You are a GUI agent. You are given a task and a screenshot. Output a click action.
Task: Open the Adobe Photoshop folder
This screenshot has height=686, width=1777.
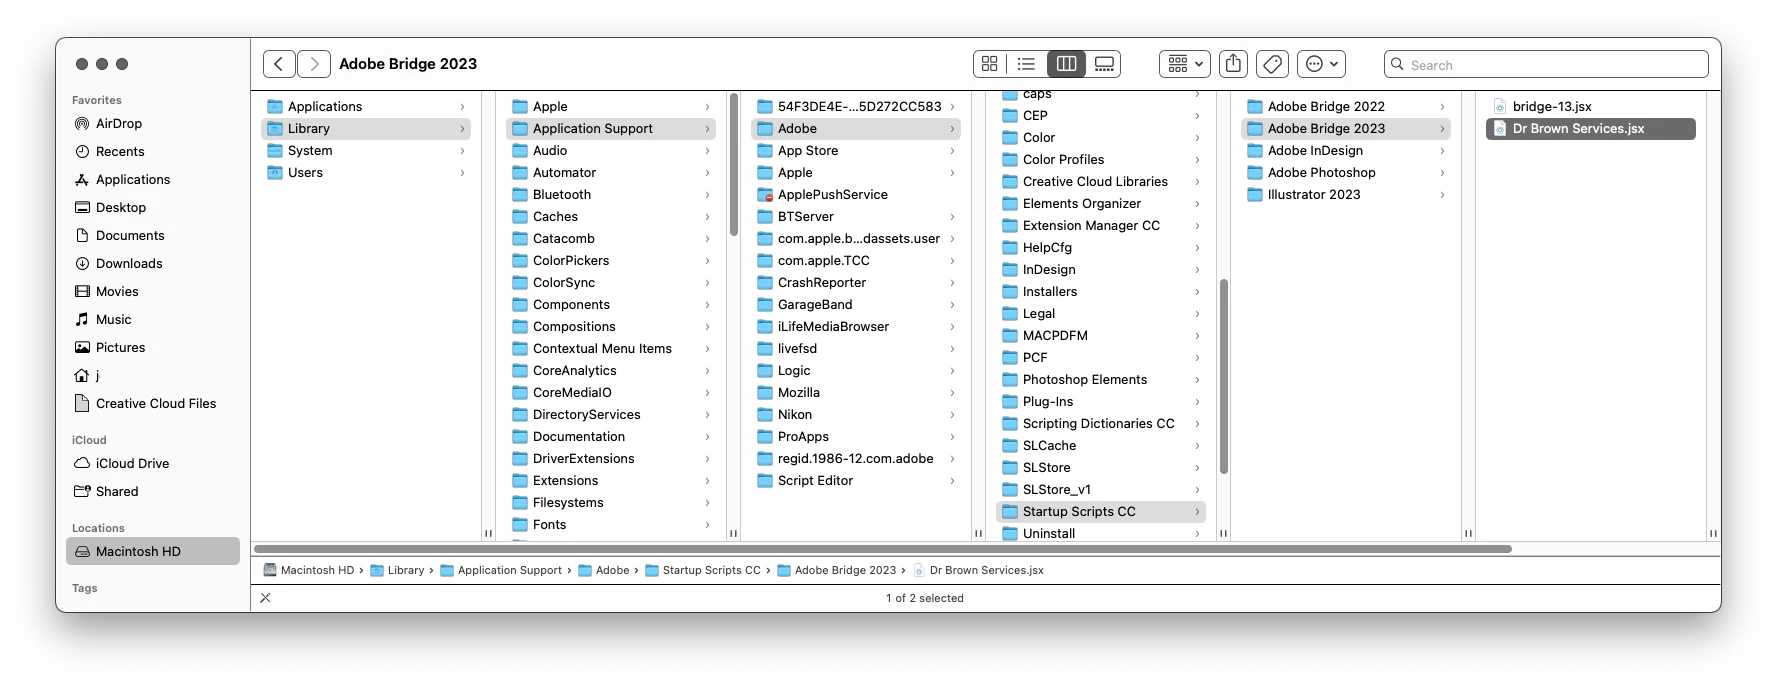click(1346, 173)
